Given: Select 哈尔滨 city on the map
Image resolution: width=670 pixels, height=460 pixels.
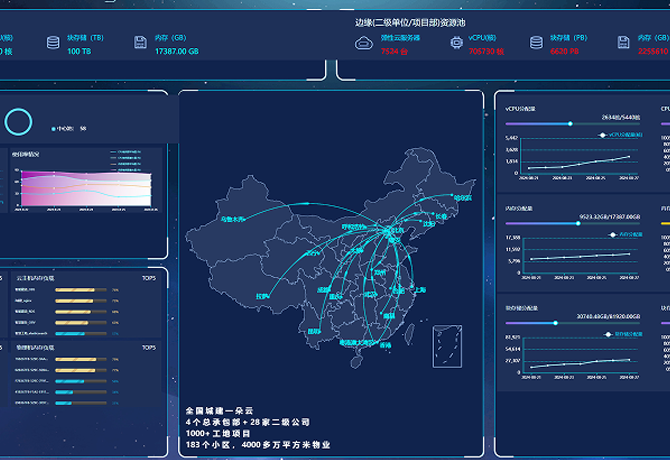Looking at the screenshot, I should click(x=461, y=198).
